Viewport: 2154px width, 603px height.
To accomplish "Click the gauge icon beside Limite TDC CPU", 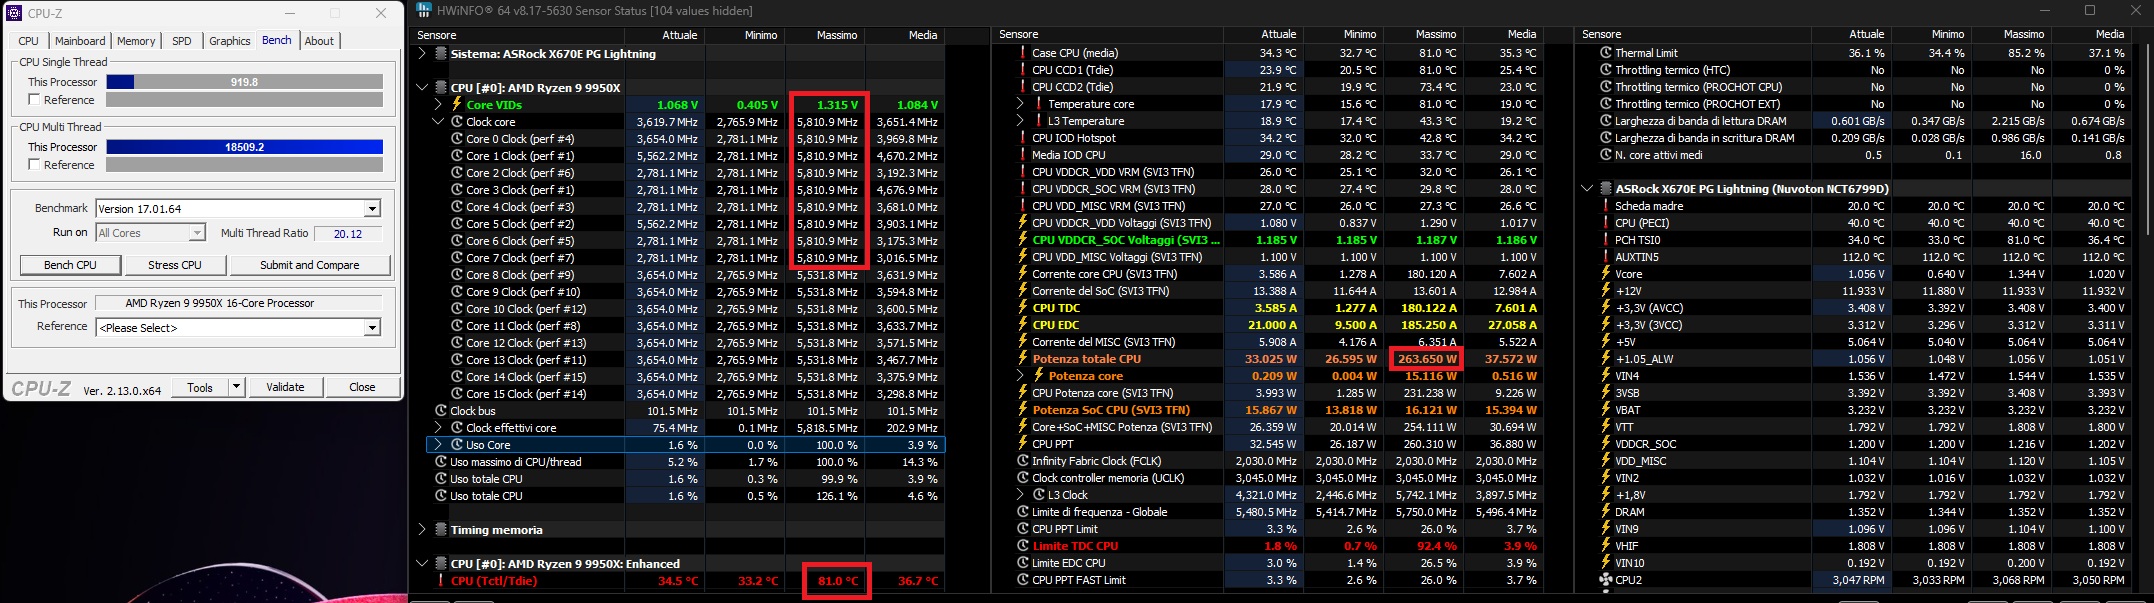I will pyautogui.click(x=1023, y=546).
